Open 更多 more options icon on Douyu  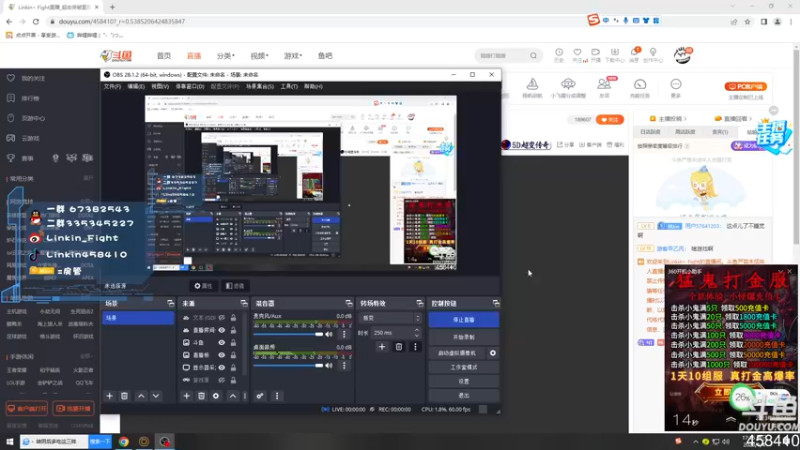click(676, 87)
